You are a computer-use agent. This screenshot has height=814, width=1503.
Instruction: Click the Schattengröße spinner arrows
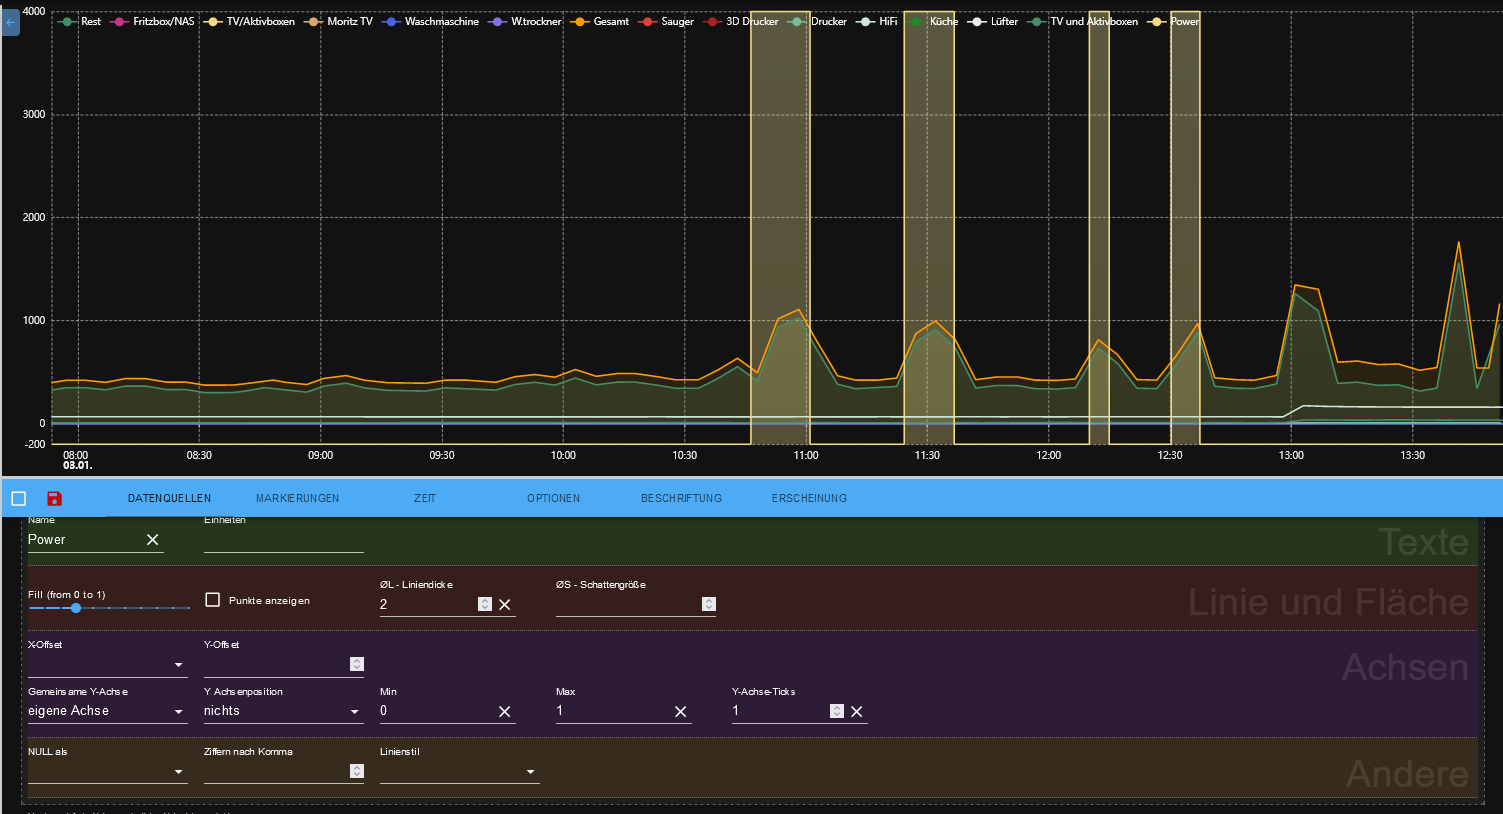[x=709, y=604]
